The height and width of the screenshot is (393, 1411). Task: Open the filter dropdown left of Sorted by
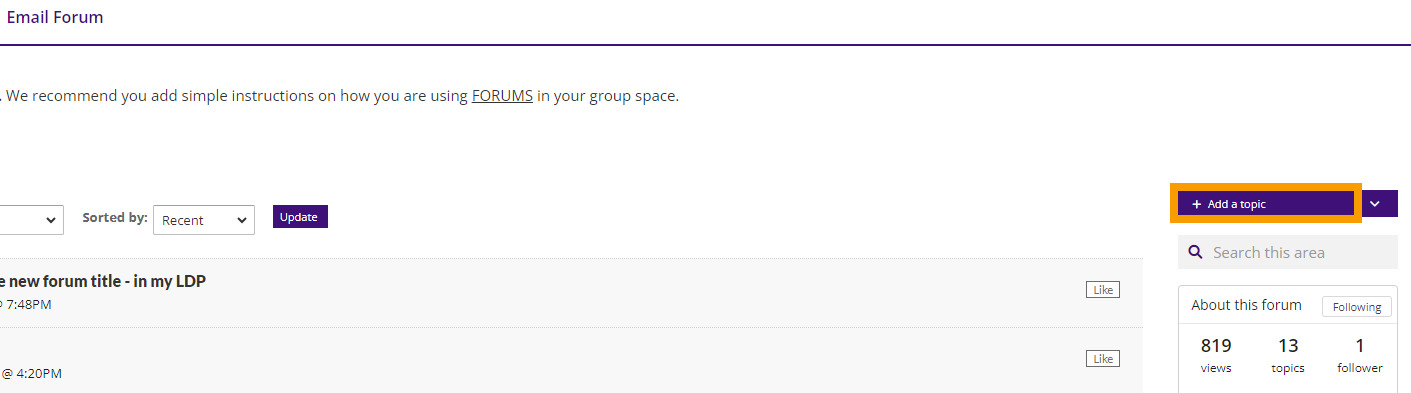coord(32,220)
